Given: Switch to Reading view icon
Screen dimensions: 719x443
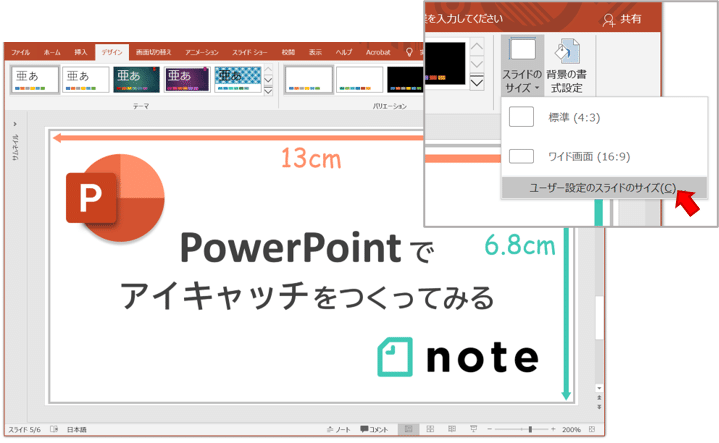Looking at the screenshot, I should point(452,429).
